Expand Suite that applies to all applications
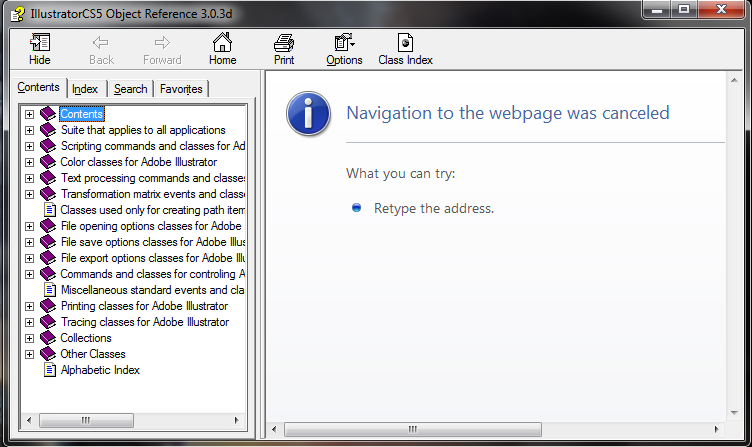 [29, 130]
